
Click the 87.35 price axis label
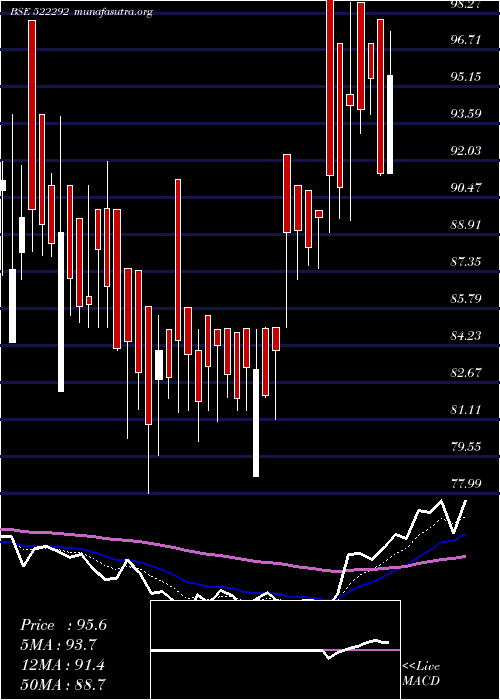pyautogui.click(x=466, y=262)
